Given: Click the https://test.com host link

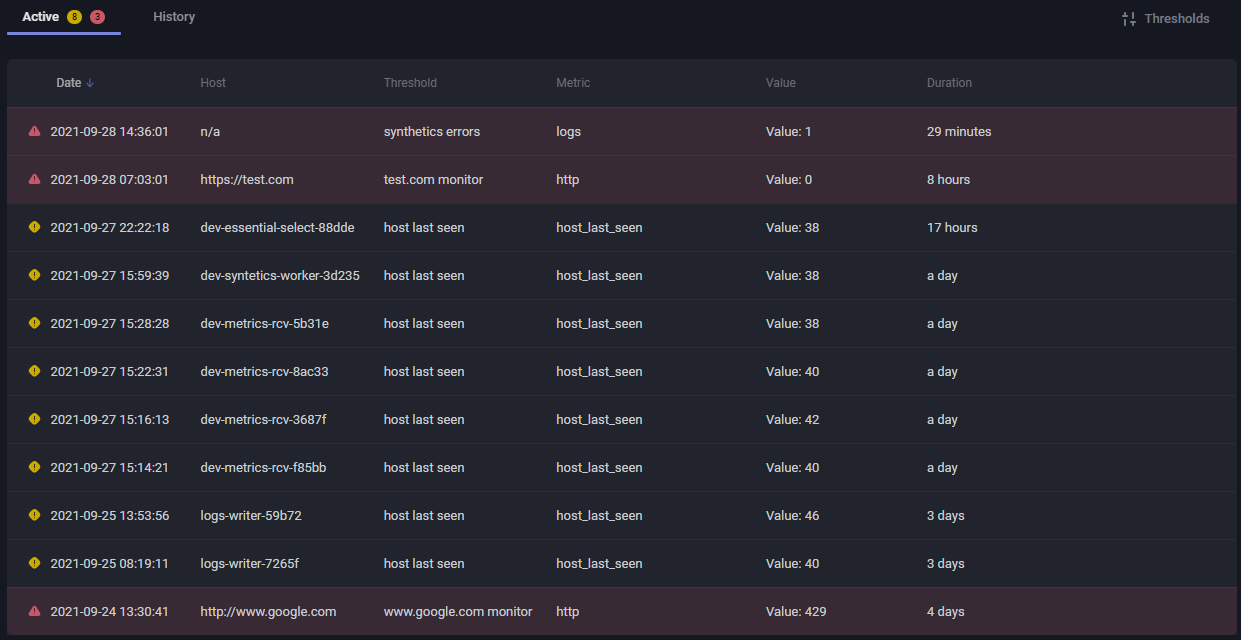Looking at the screenshot, I should 247,180.
